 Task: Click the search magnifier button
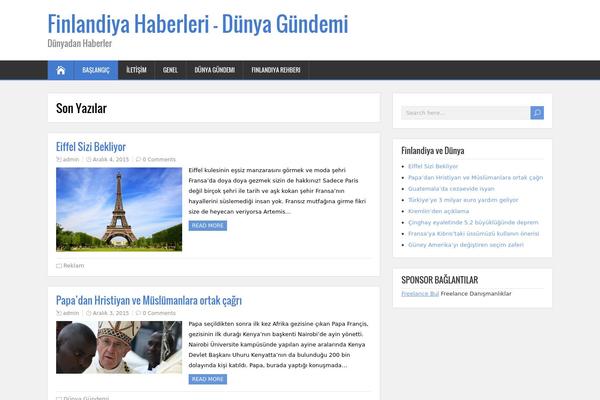(x=537, y=113)
